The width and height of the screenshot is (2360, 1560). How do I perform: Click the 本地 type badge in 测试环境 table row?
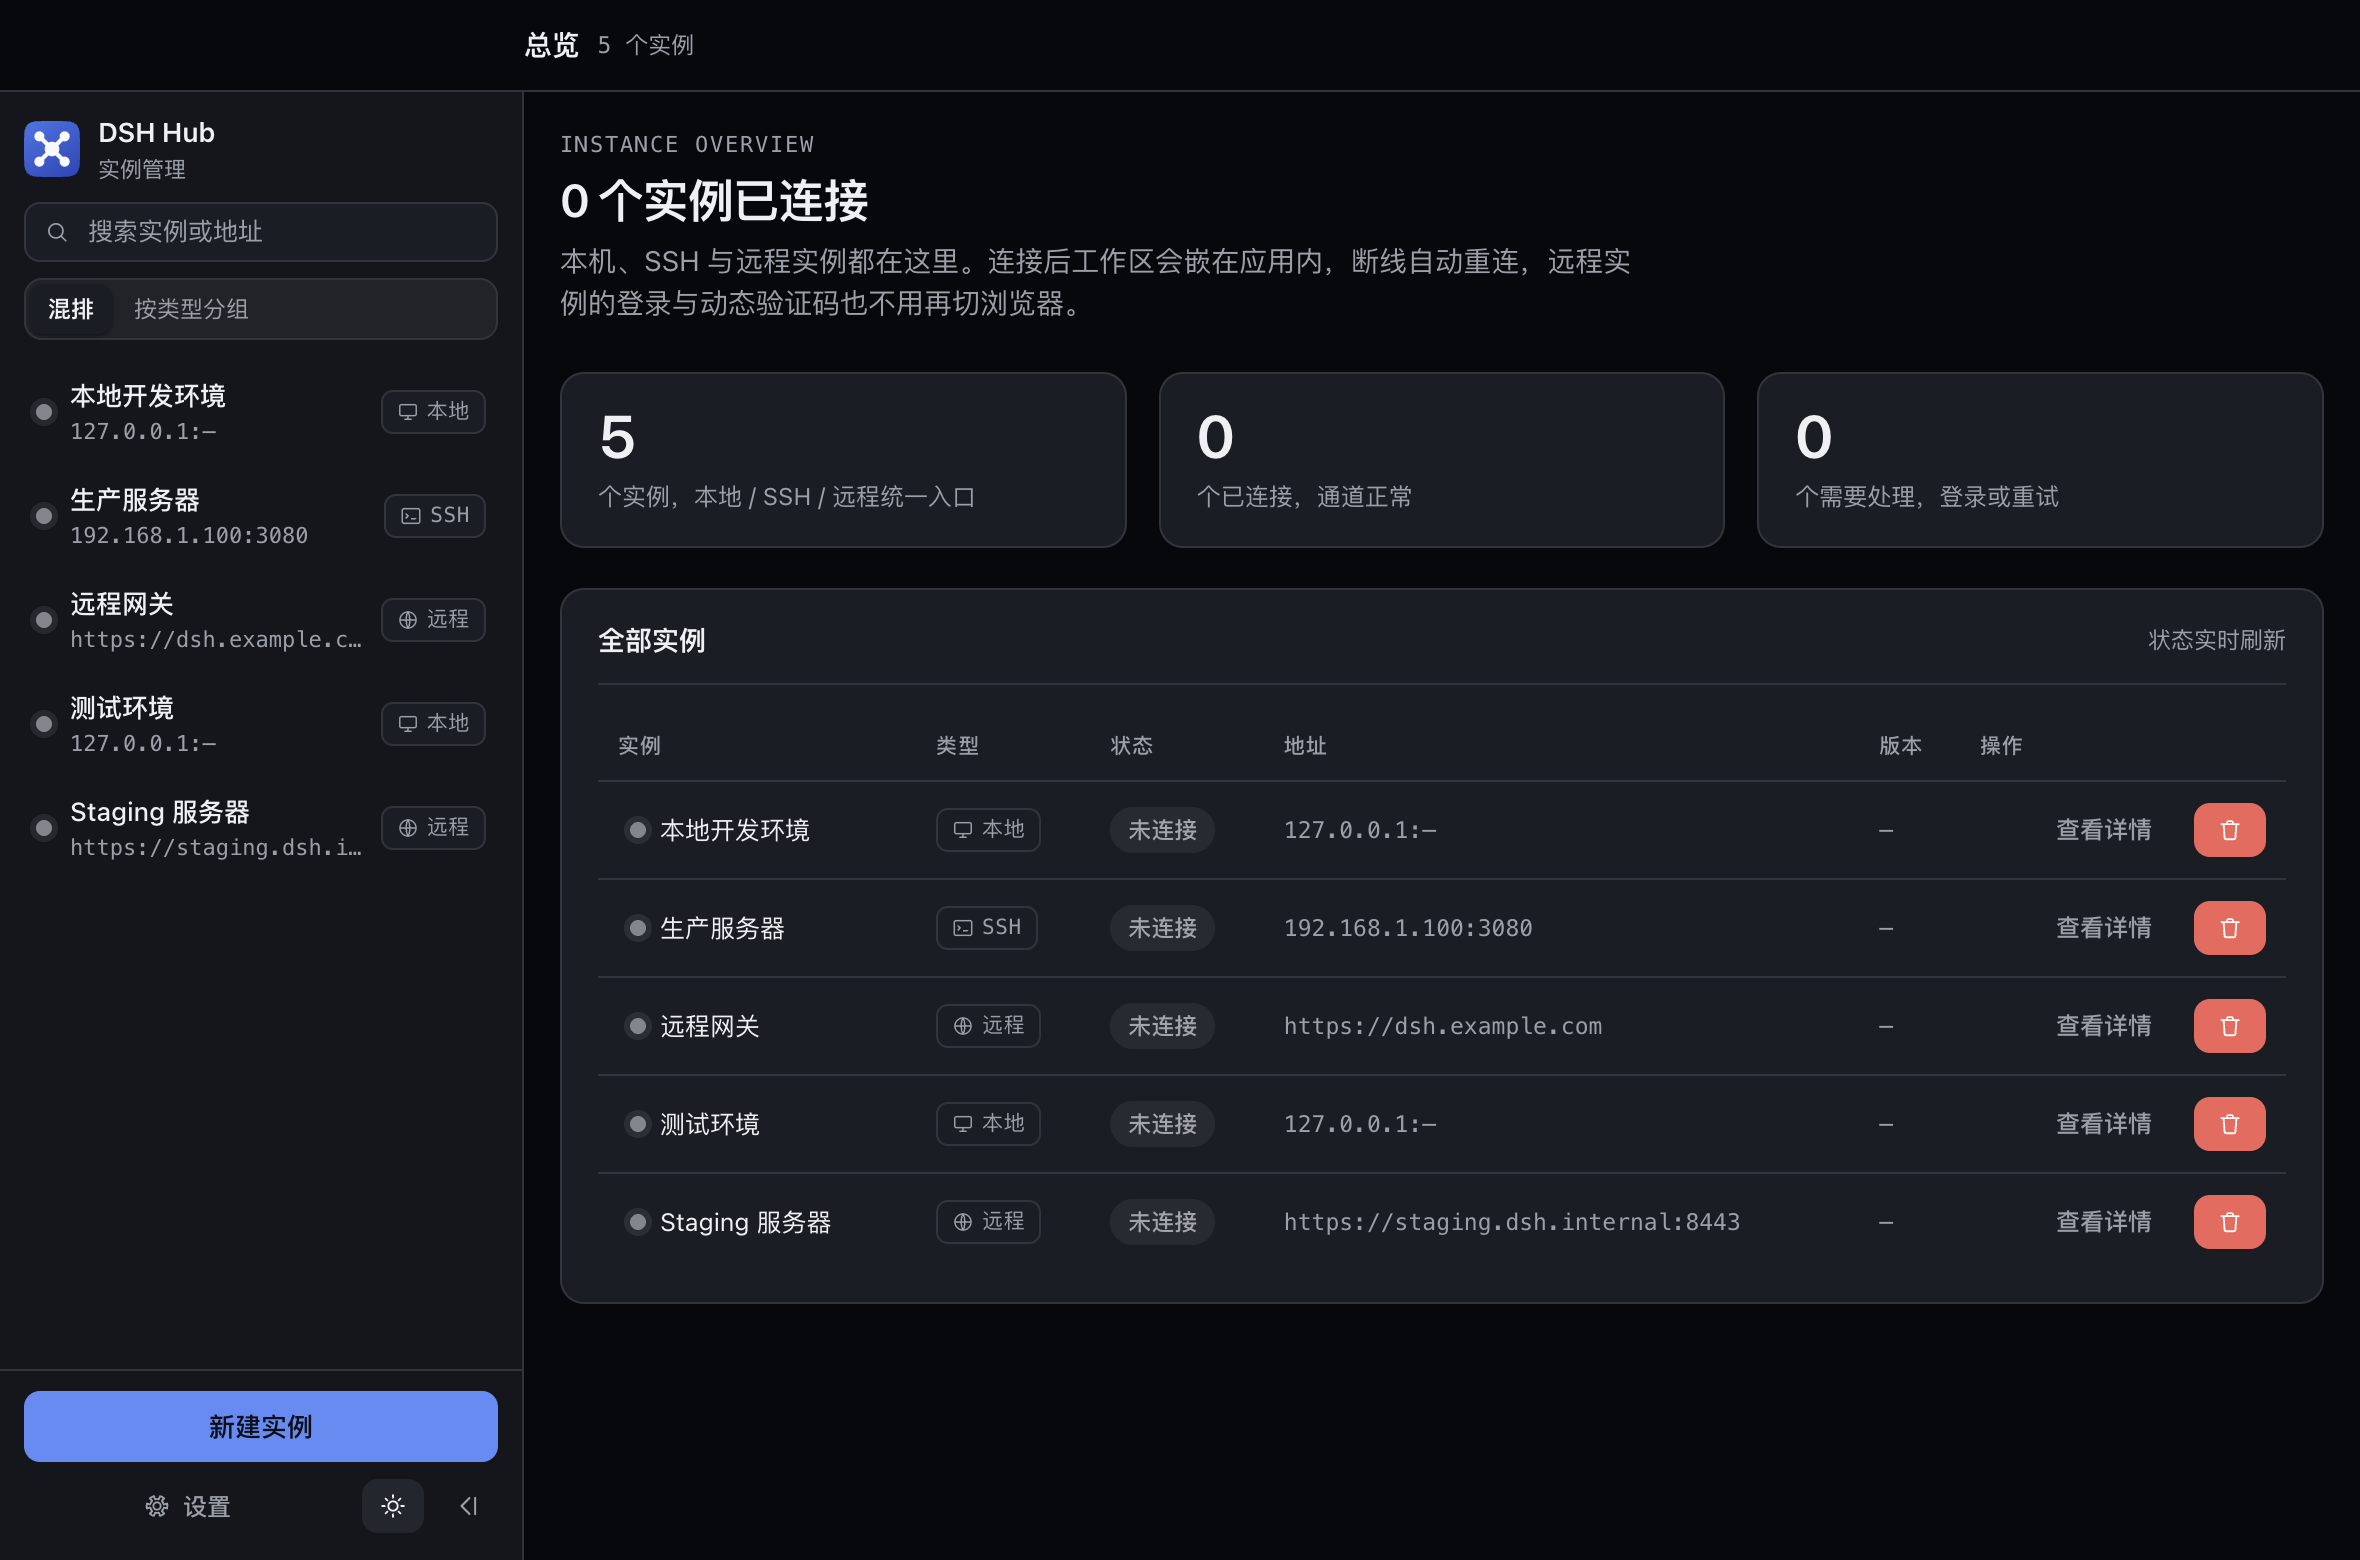coord(988,1124)
